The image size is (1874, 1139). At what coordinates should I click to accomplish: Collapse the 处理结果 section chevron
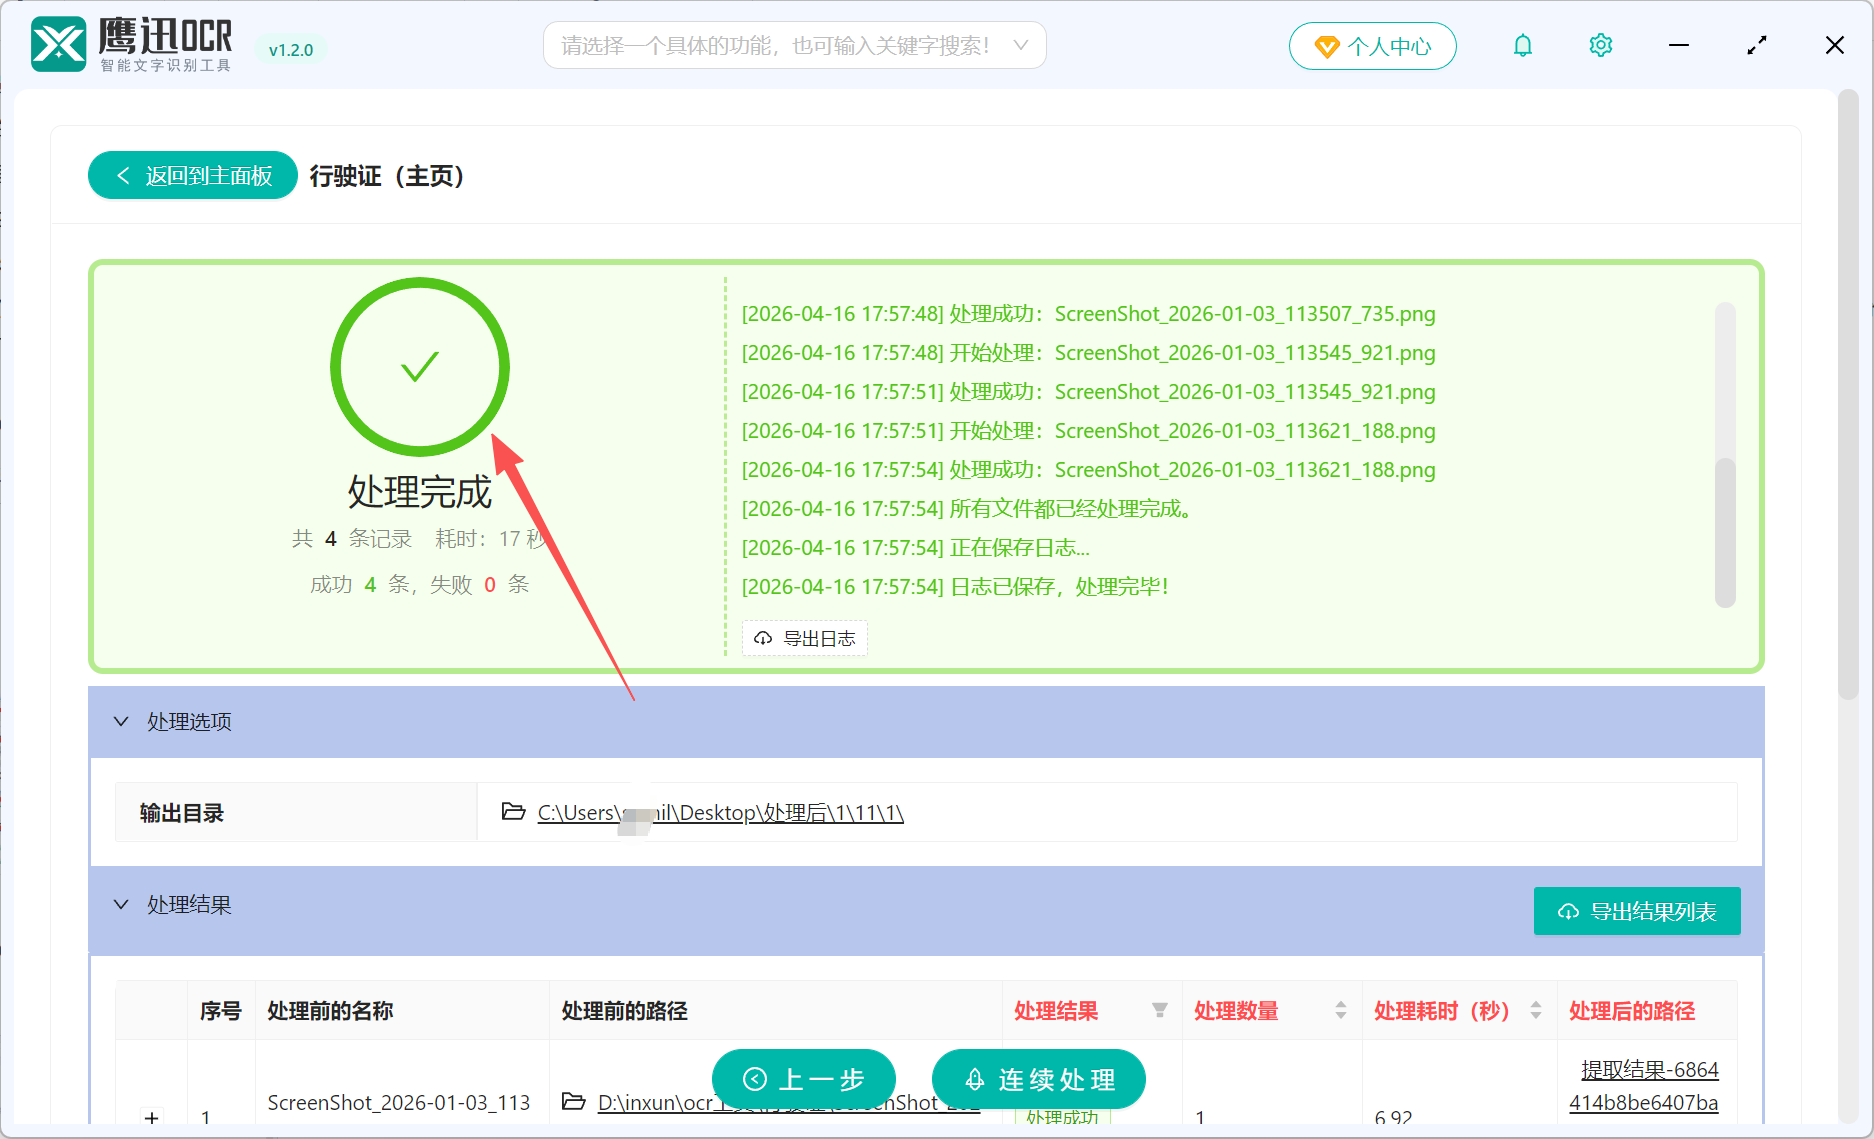pyautogui.click(x=121, y=904)
